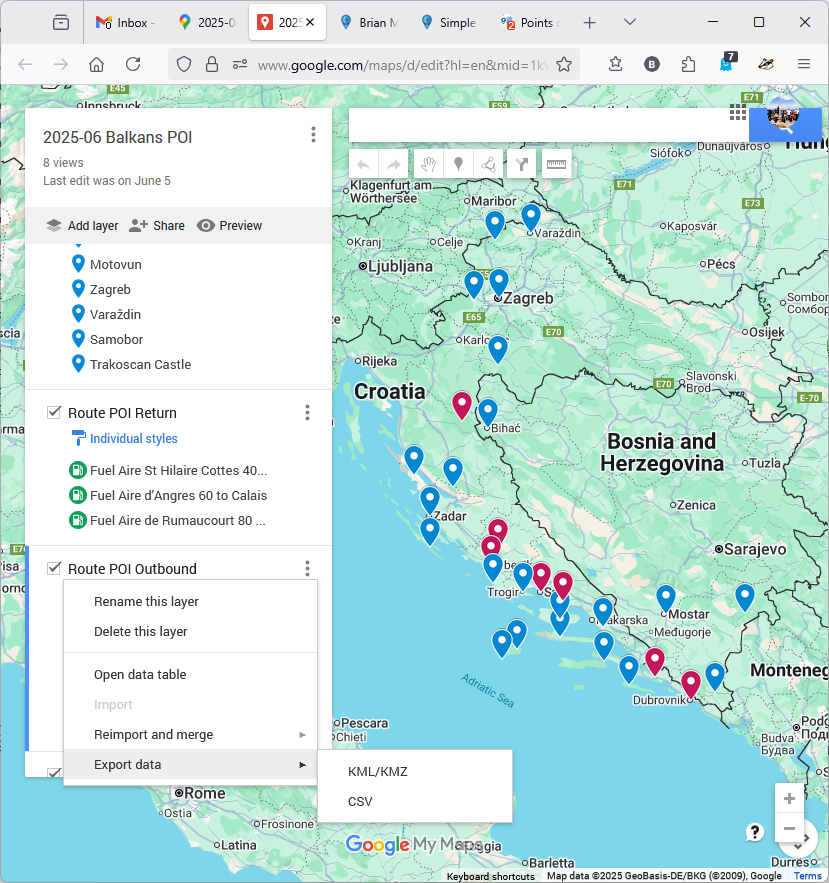Export layer as KML/KMZ
The height and width of the screenshot is (883, 829).
(x=415, y=771)
